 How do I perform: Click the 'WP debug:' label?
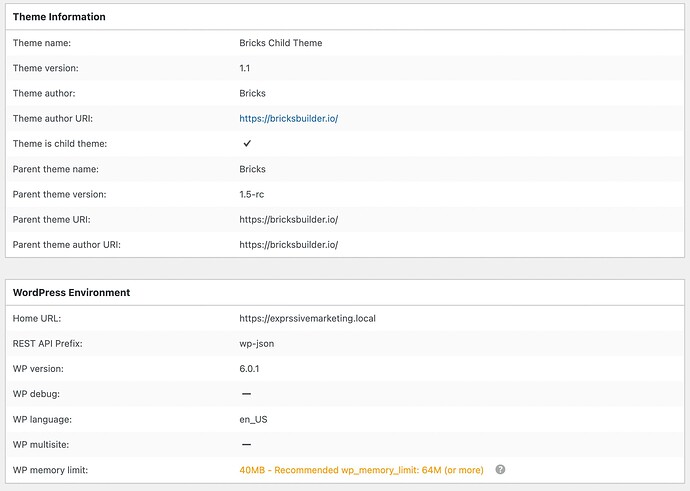pos(36,394)
